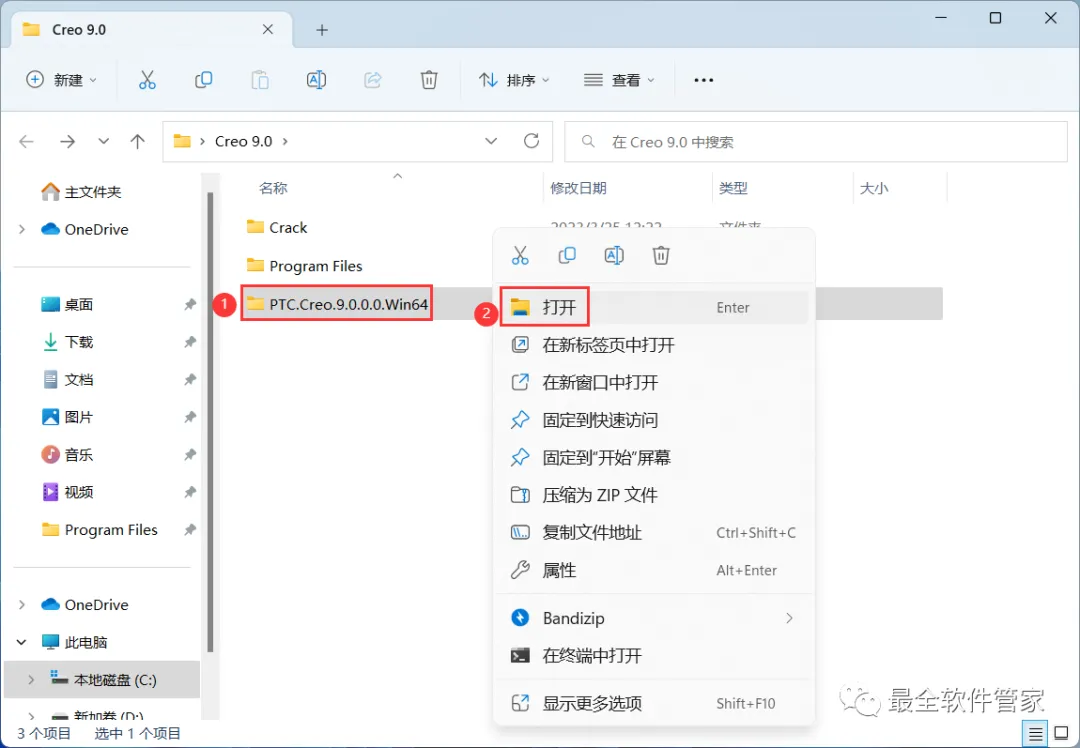Click the Rename icon in the toolbar
This screenshot has width=1080, height=748.
coord(316,80)
